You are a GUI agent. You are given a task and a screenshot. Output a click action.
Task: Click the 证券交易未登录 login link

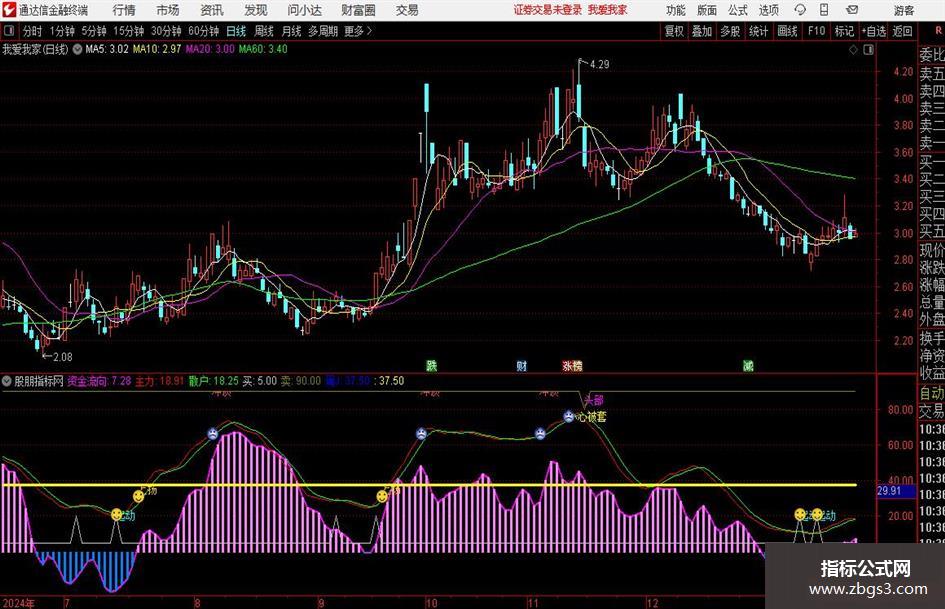[548, 10]
